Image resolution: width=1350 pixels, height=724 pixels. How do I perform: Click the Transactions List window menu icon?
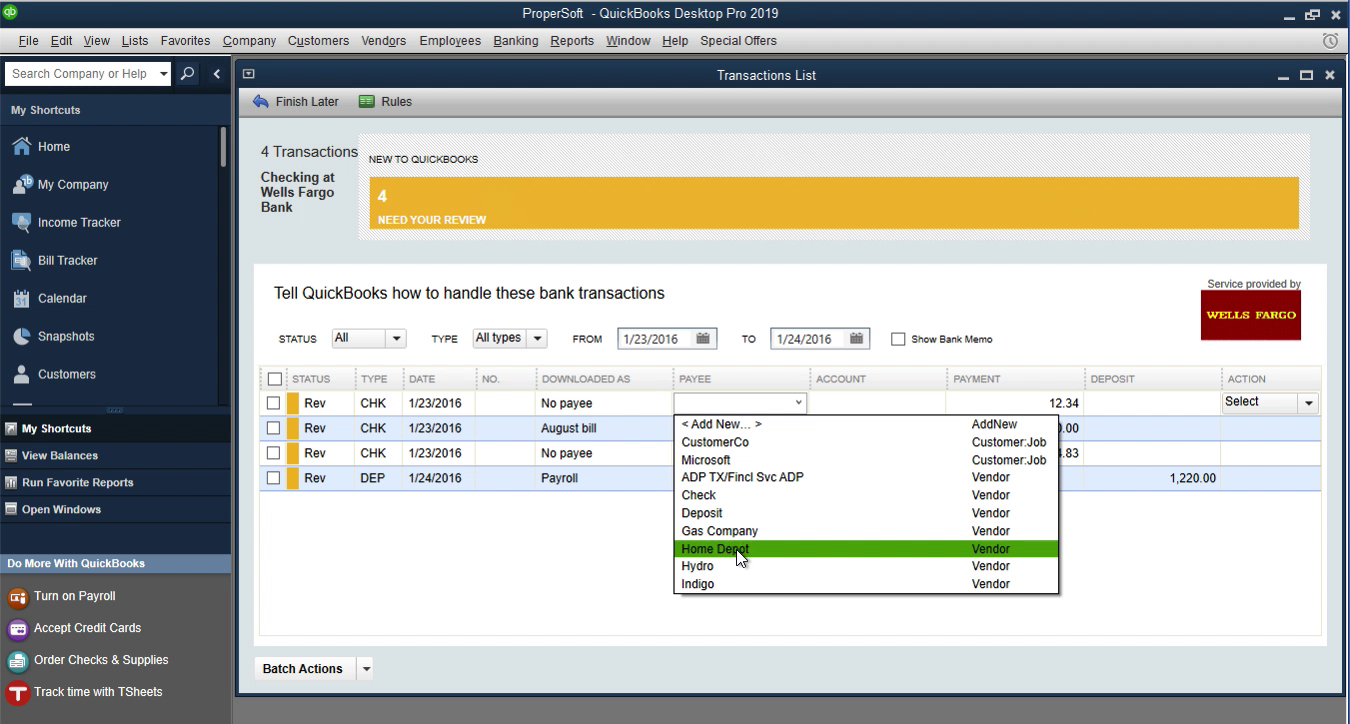click(x=249, y=74)
